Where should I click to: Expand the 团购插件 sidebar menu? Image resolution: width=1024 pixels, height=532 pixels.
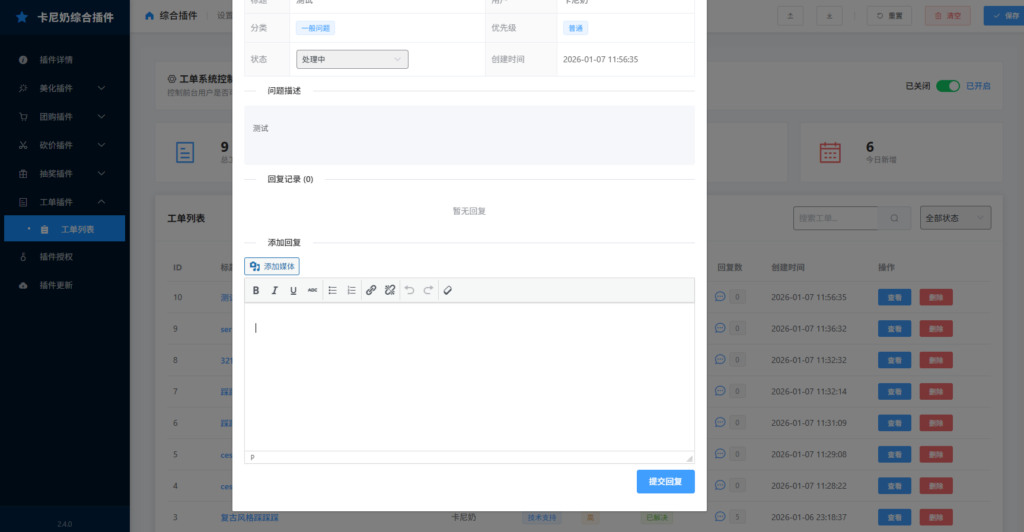point(65,117)
